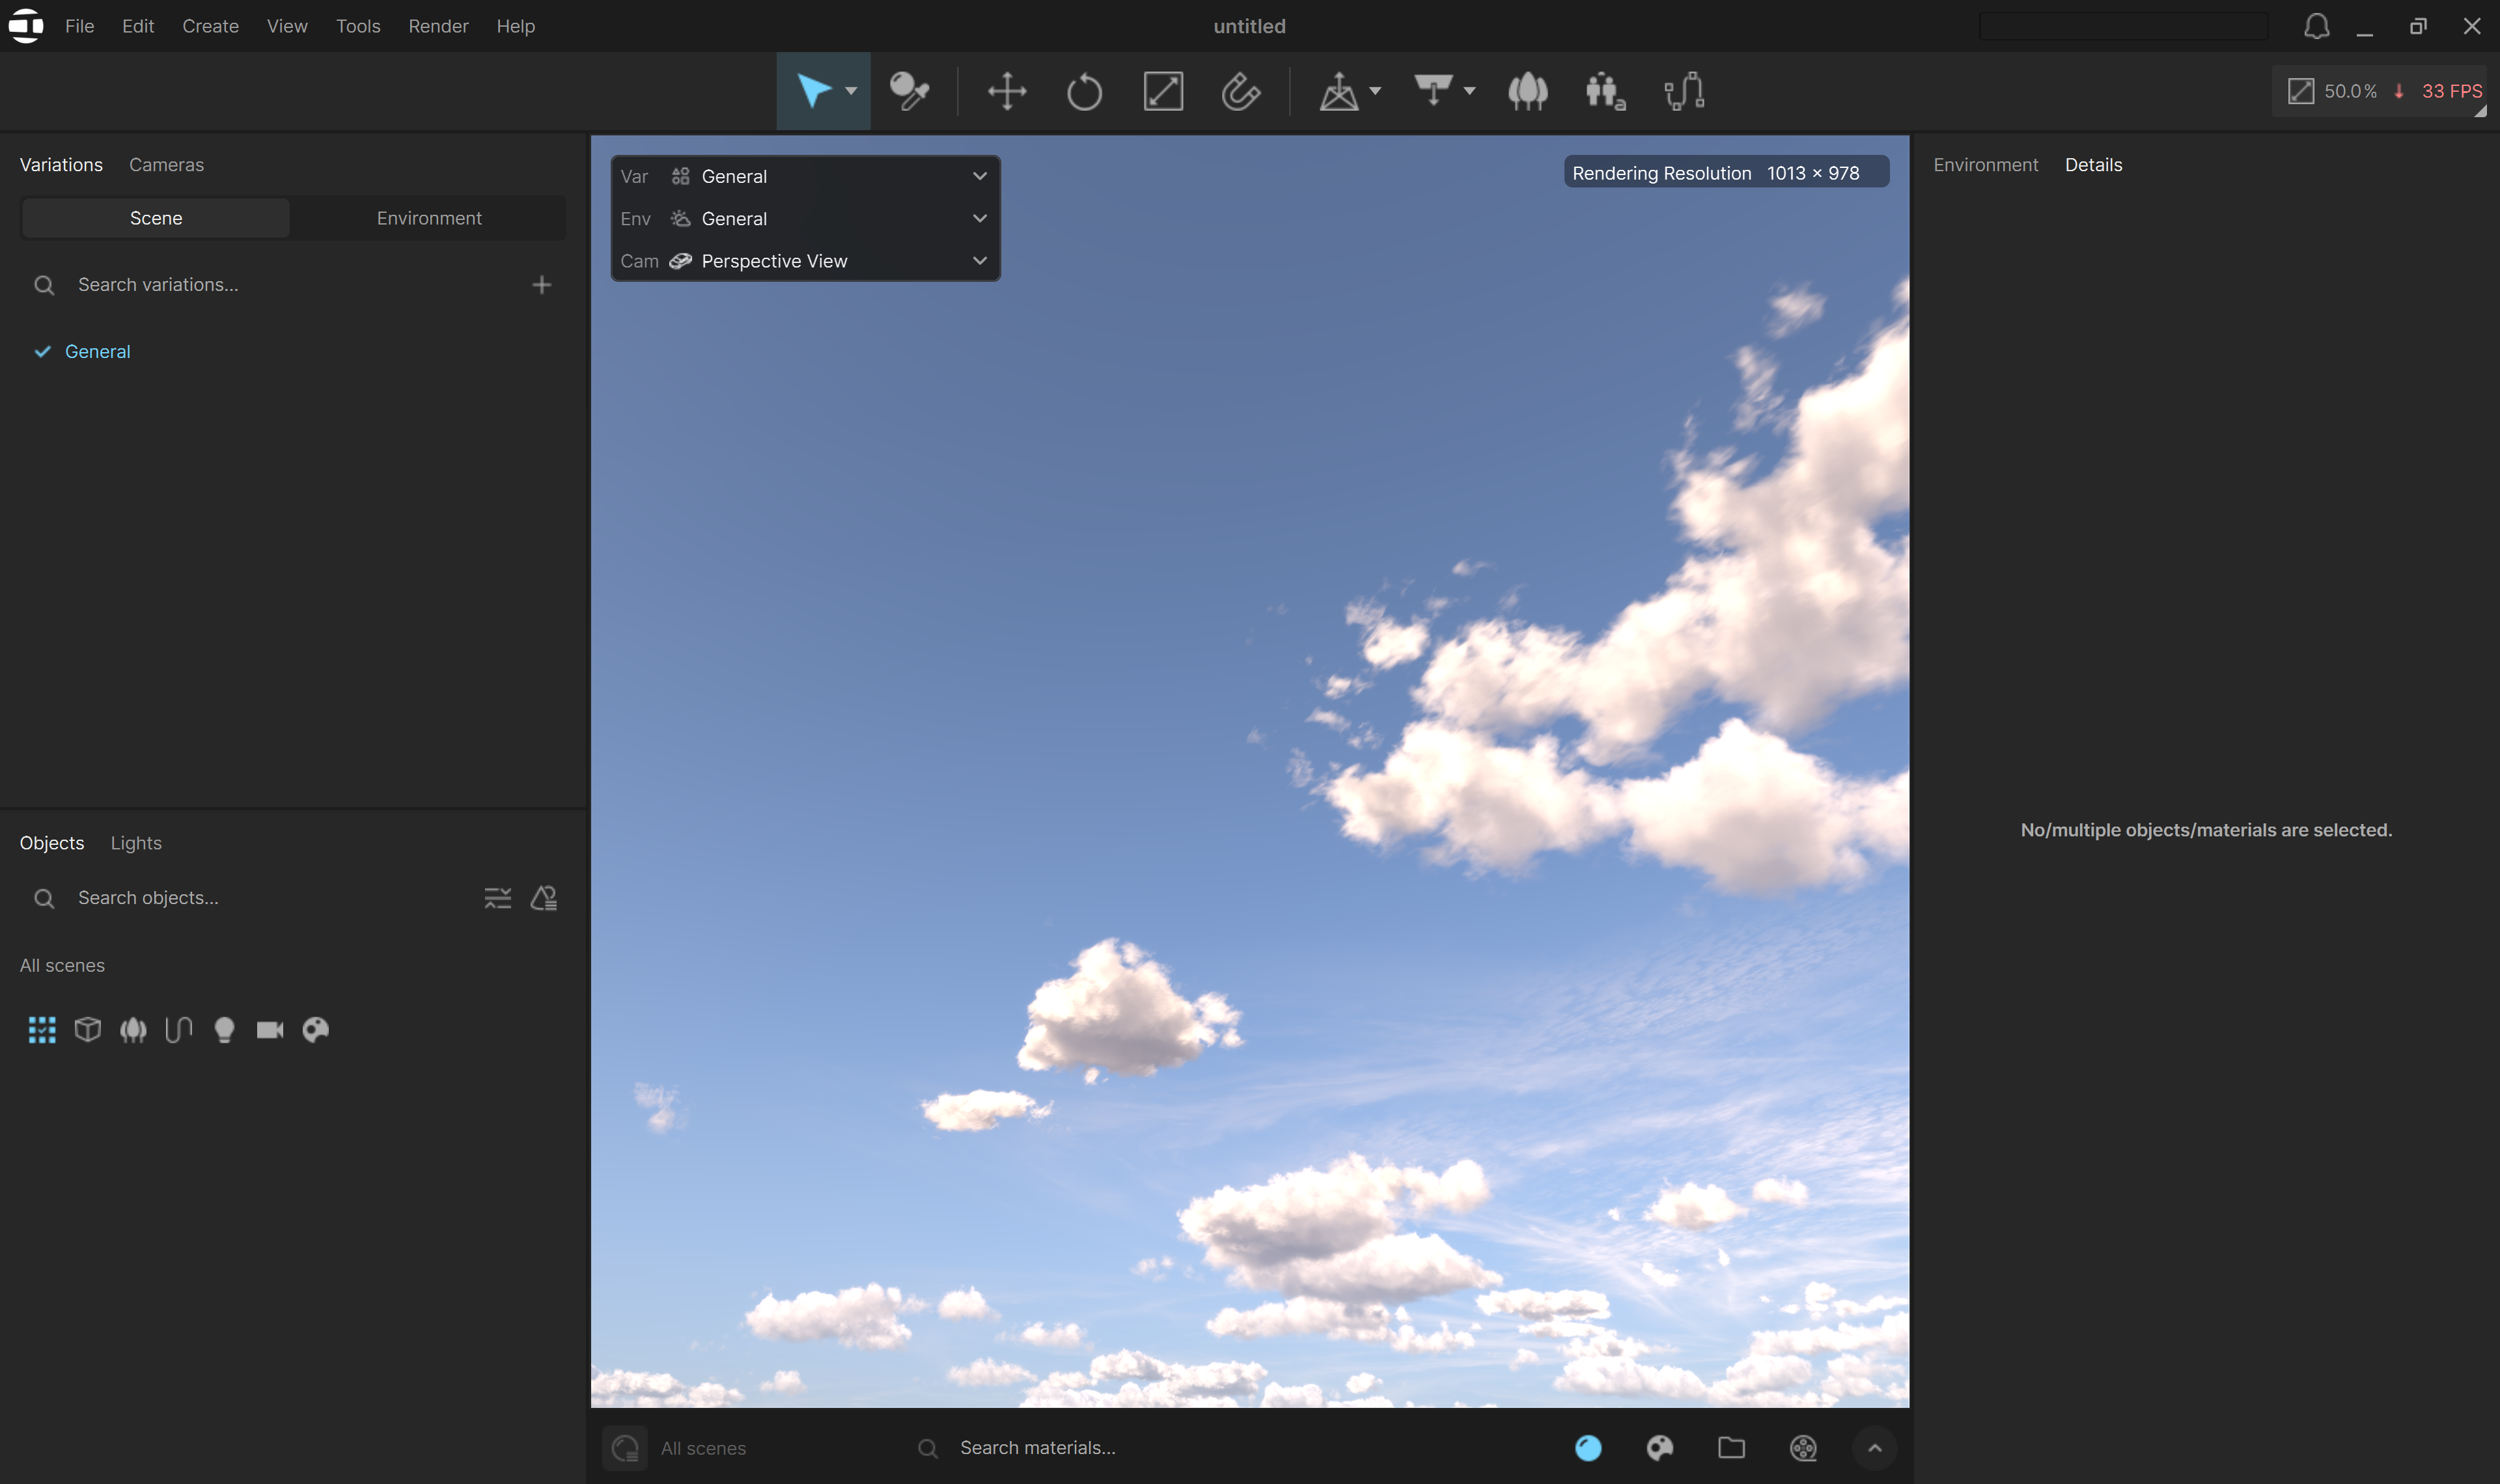Select the Environment segment under Variations

click(429, 218)
